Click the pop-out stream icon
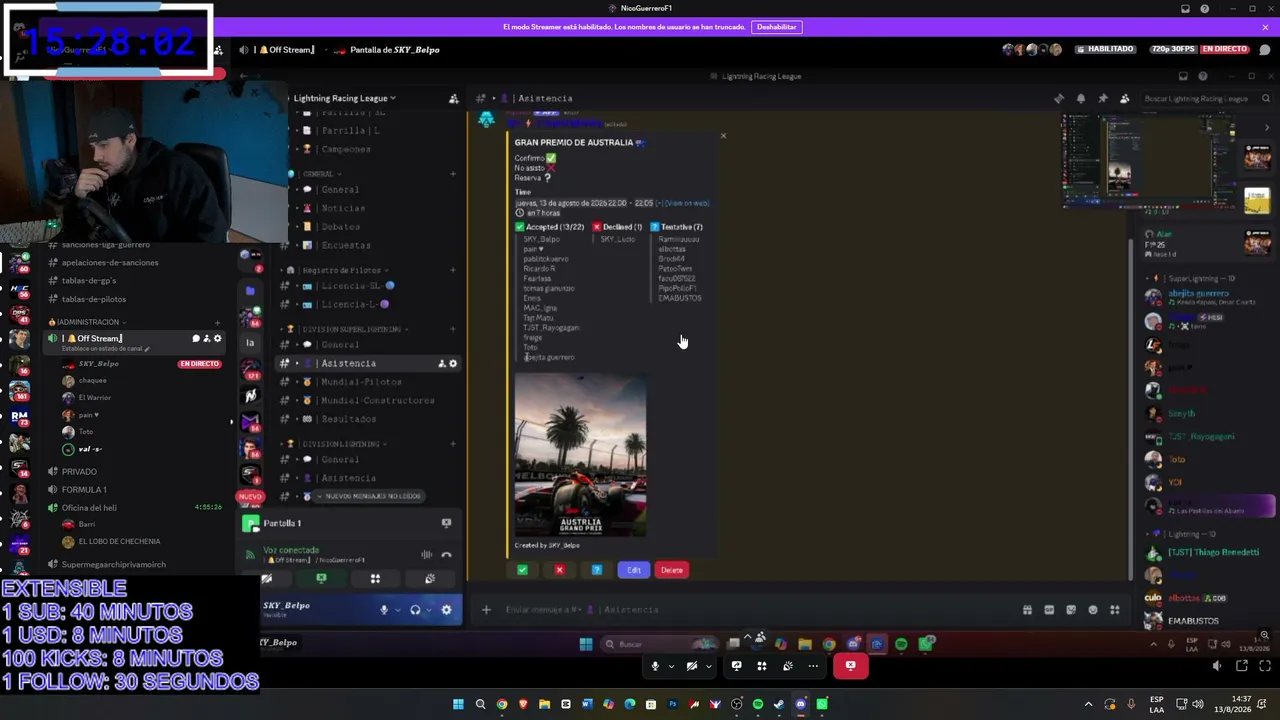The width and height of the screenshot is (1280, 720). tap(1242, 666)
